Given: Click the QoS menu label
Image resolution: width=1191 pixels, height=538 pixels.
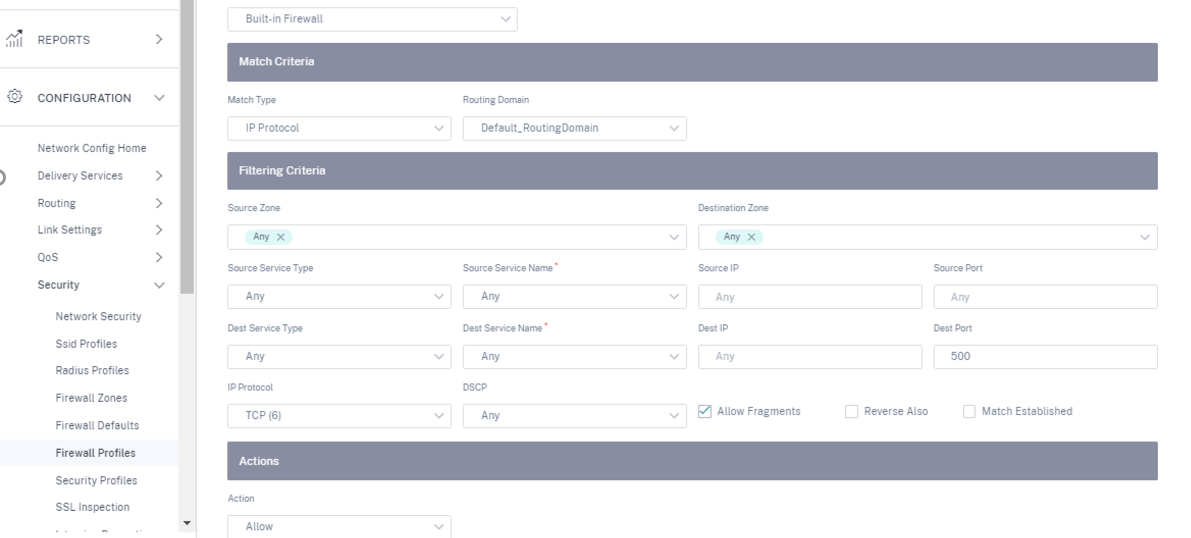Looking at the screenshot, I should point(48,258).
